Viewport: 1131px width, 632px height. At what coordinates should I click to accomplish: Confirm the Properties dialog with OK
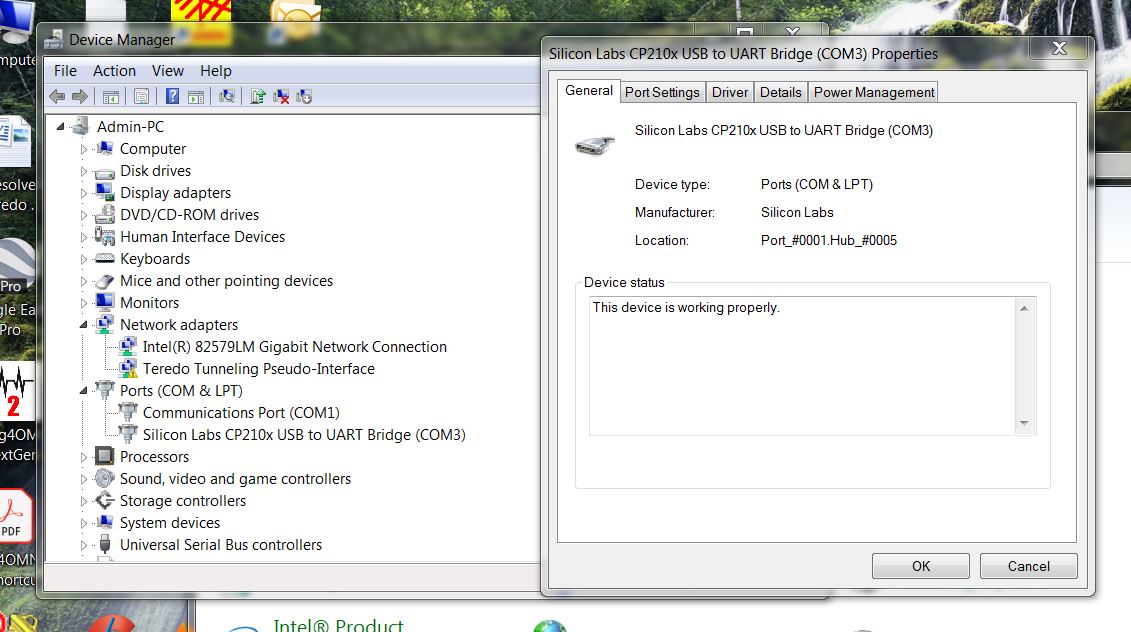920,566
